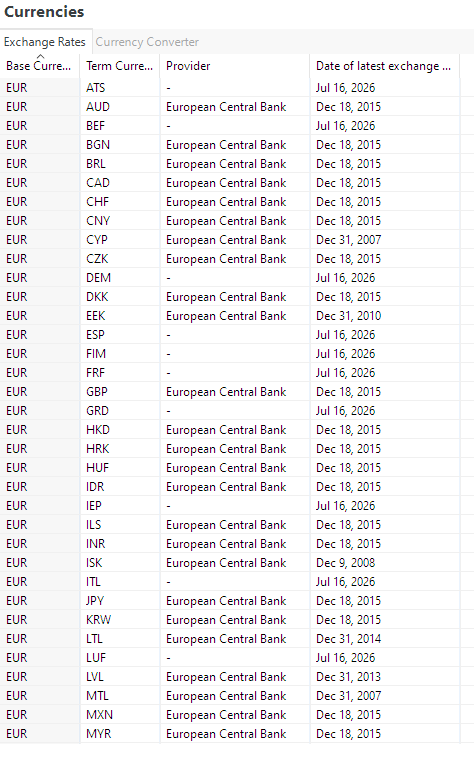Select the EUR to ATS row

(x=230, y=88)
